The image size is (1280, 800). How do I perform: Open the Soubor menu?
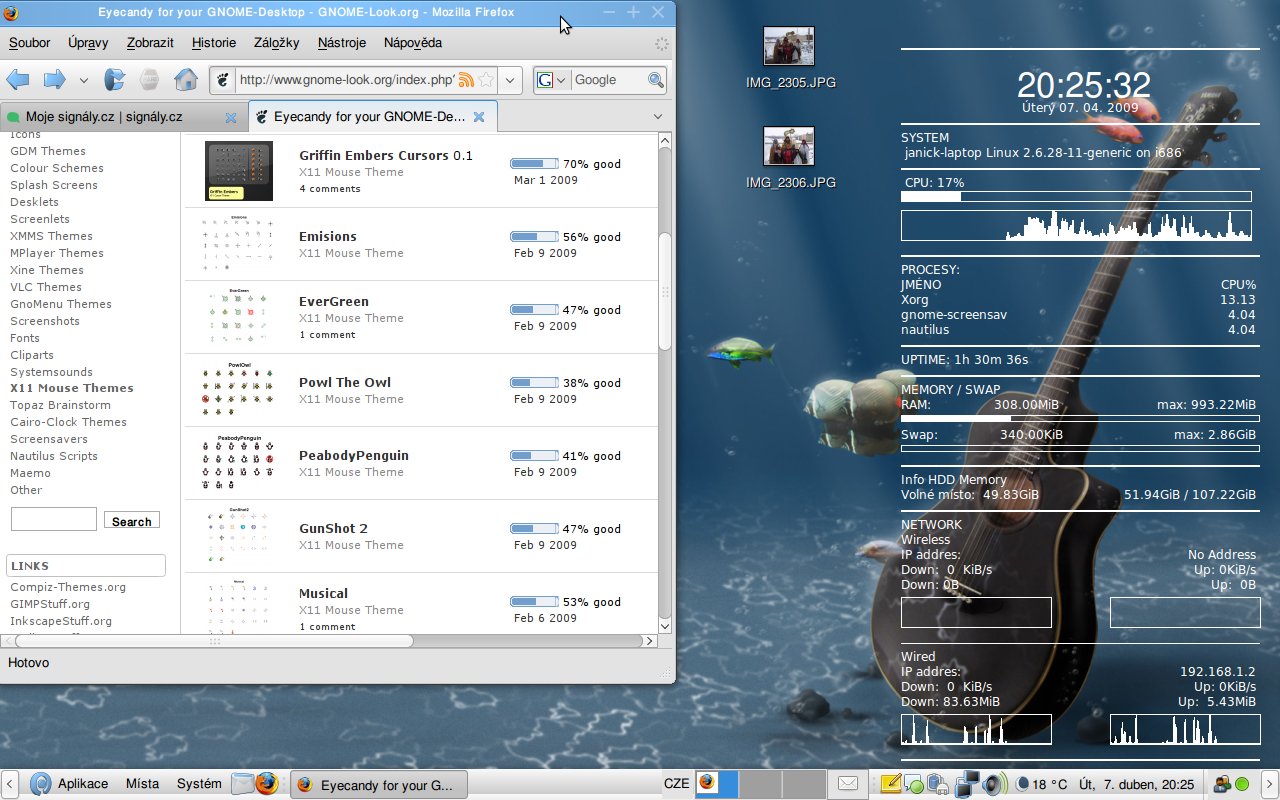tap(29, 43)
